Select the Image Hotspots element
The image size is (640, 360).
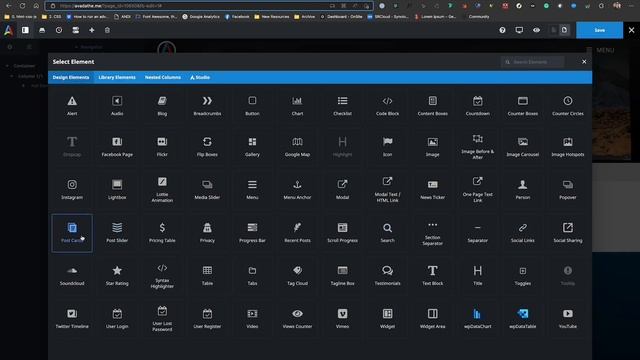click(568, 147)
